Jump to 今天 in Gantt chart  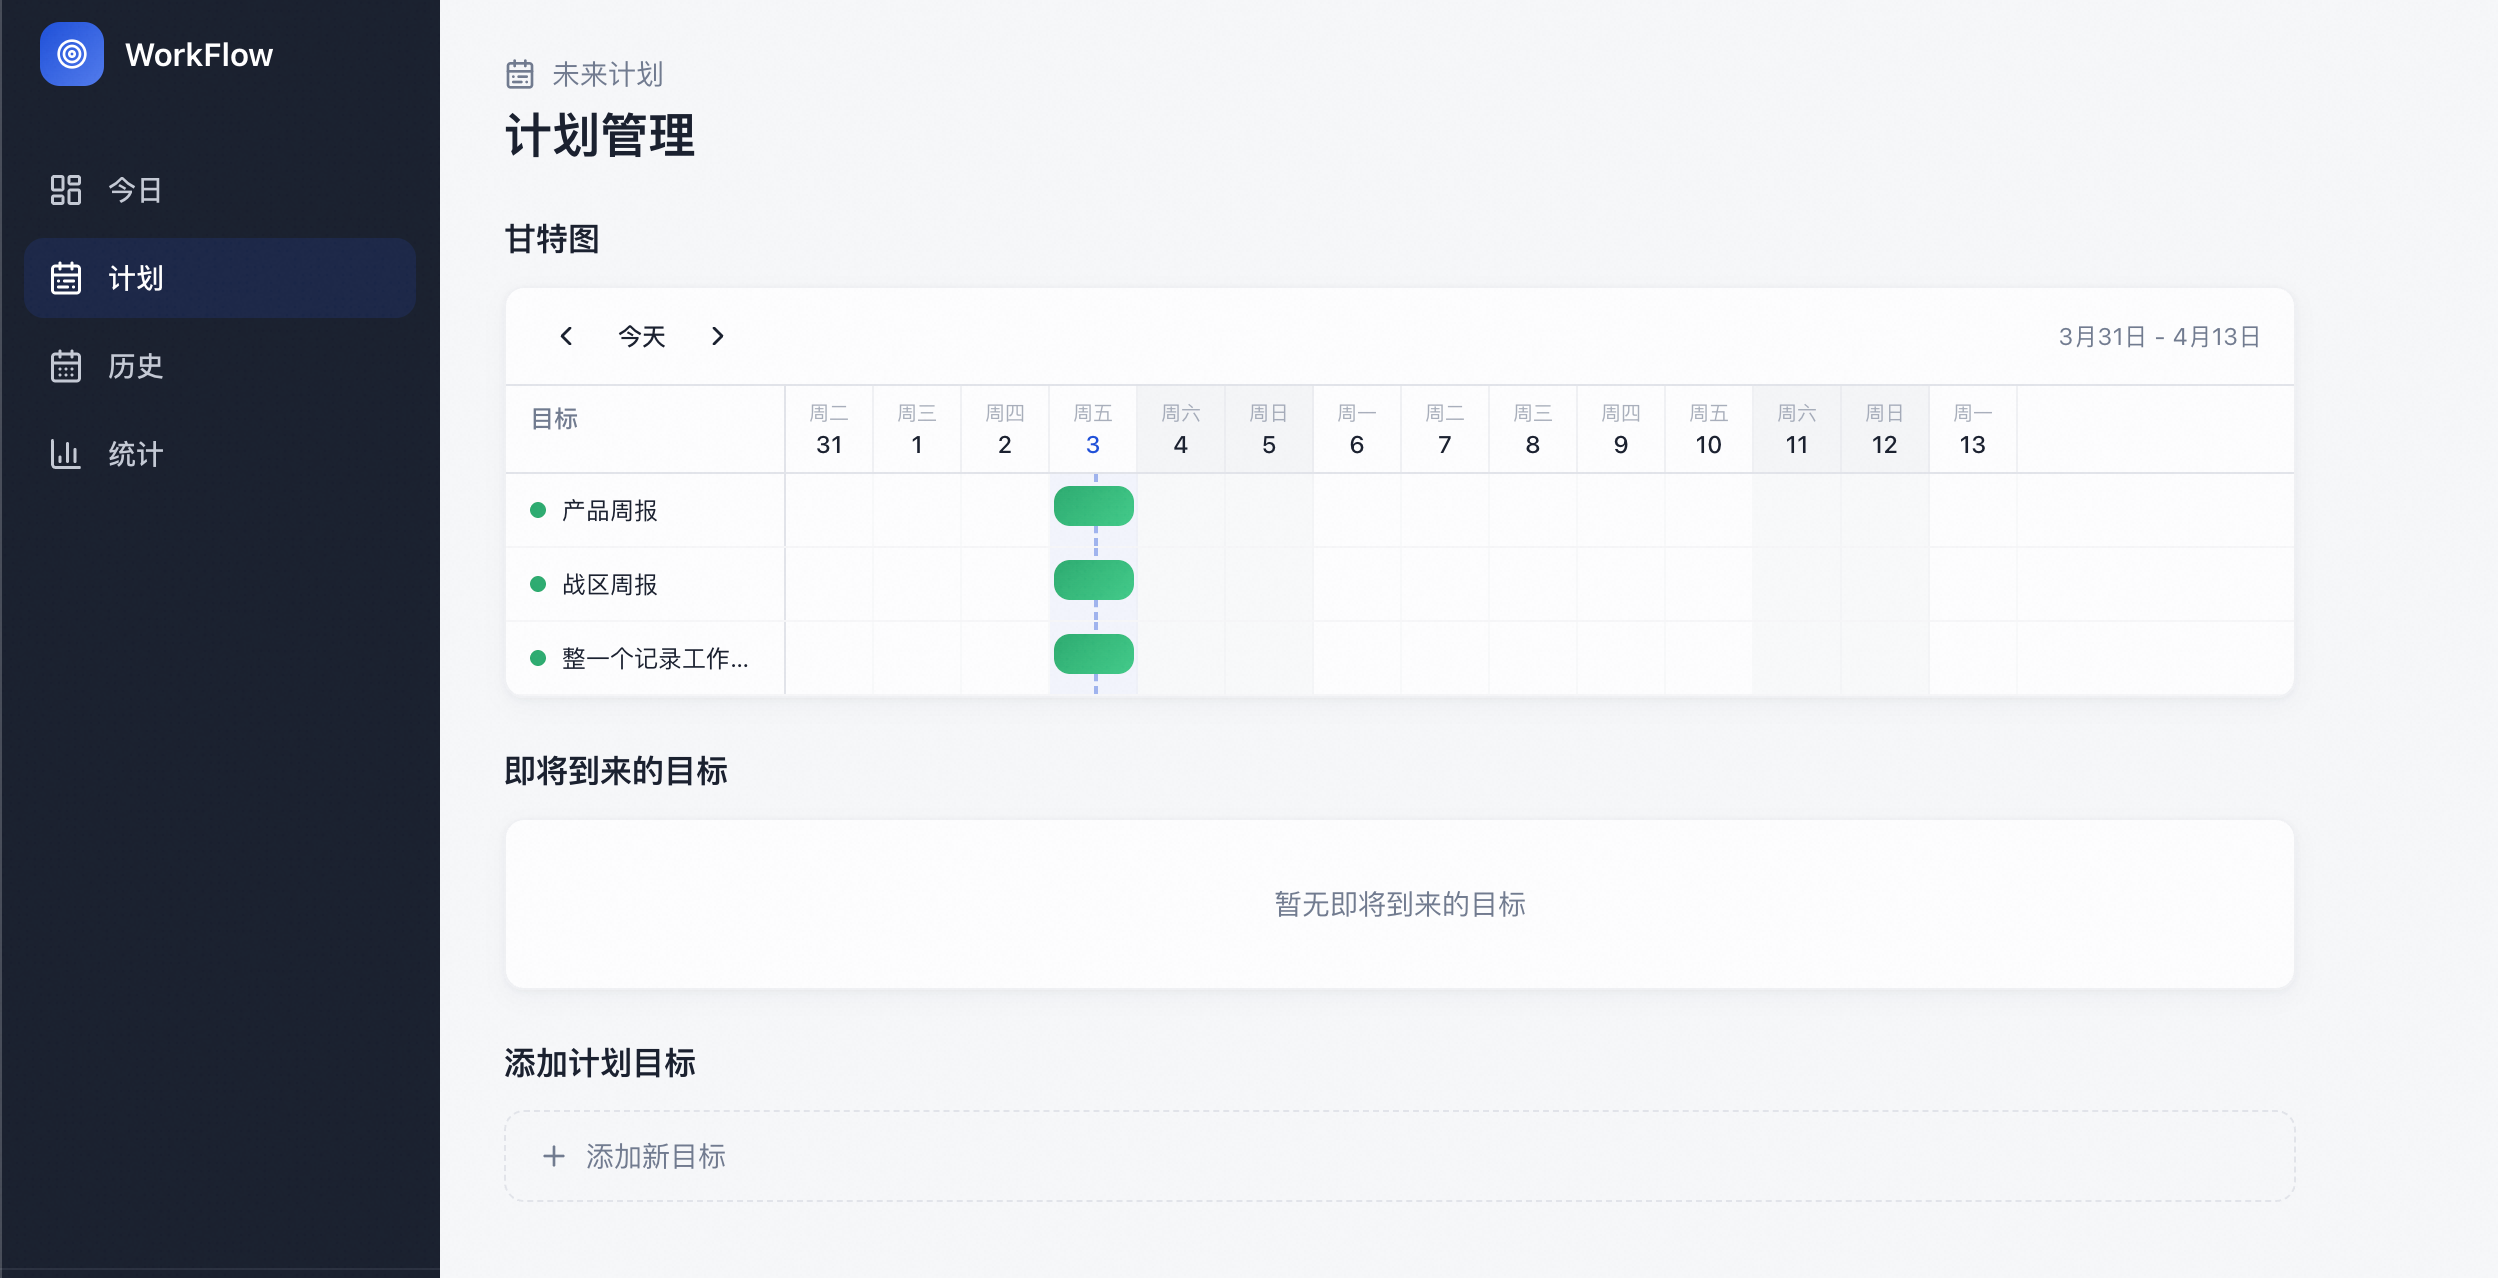[641, 336]
